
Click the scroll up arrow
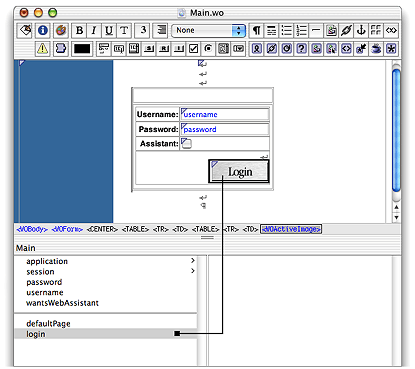pyautogui.click(x=396, y=208)
